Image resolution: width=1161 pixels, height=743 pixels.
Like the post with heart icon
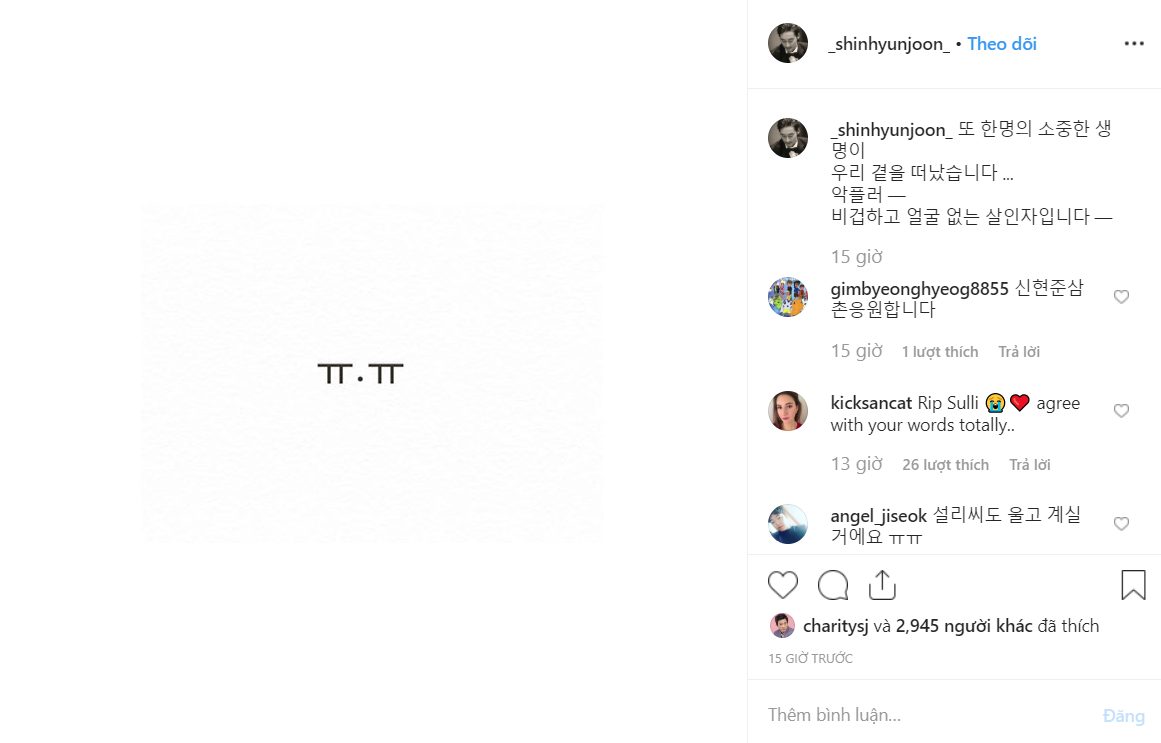783,585
